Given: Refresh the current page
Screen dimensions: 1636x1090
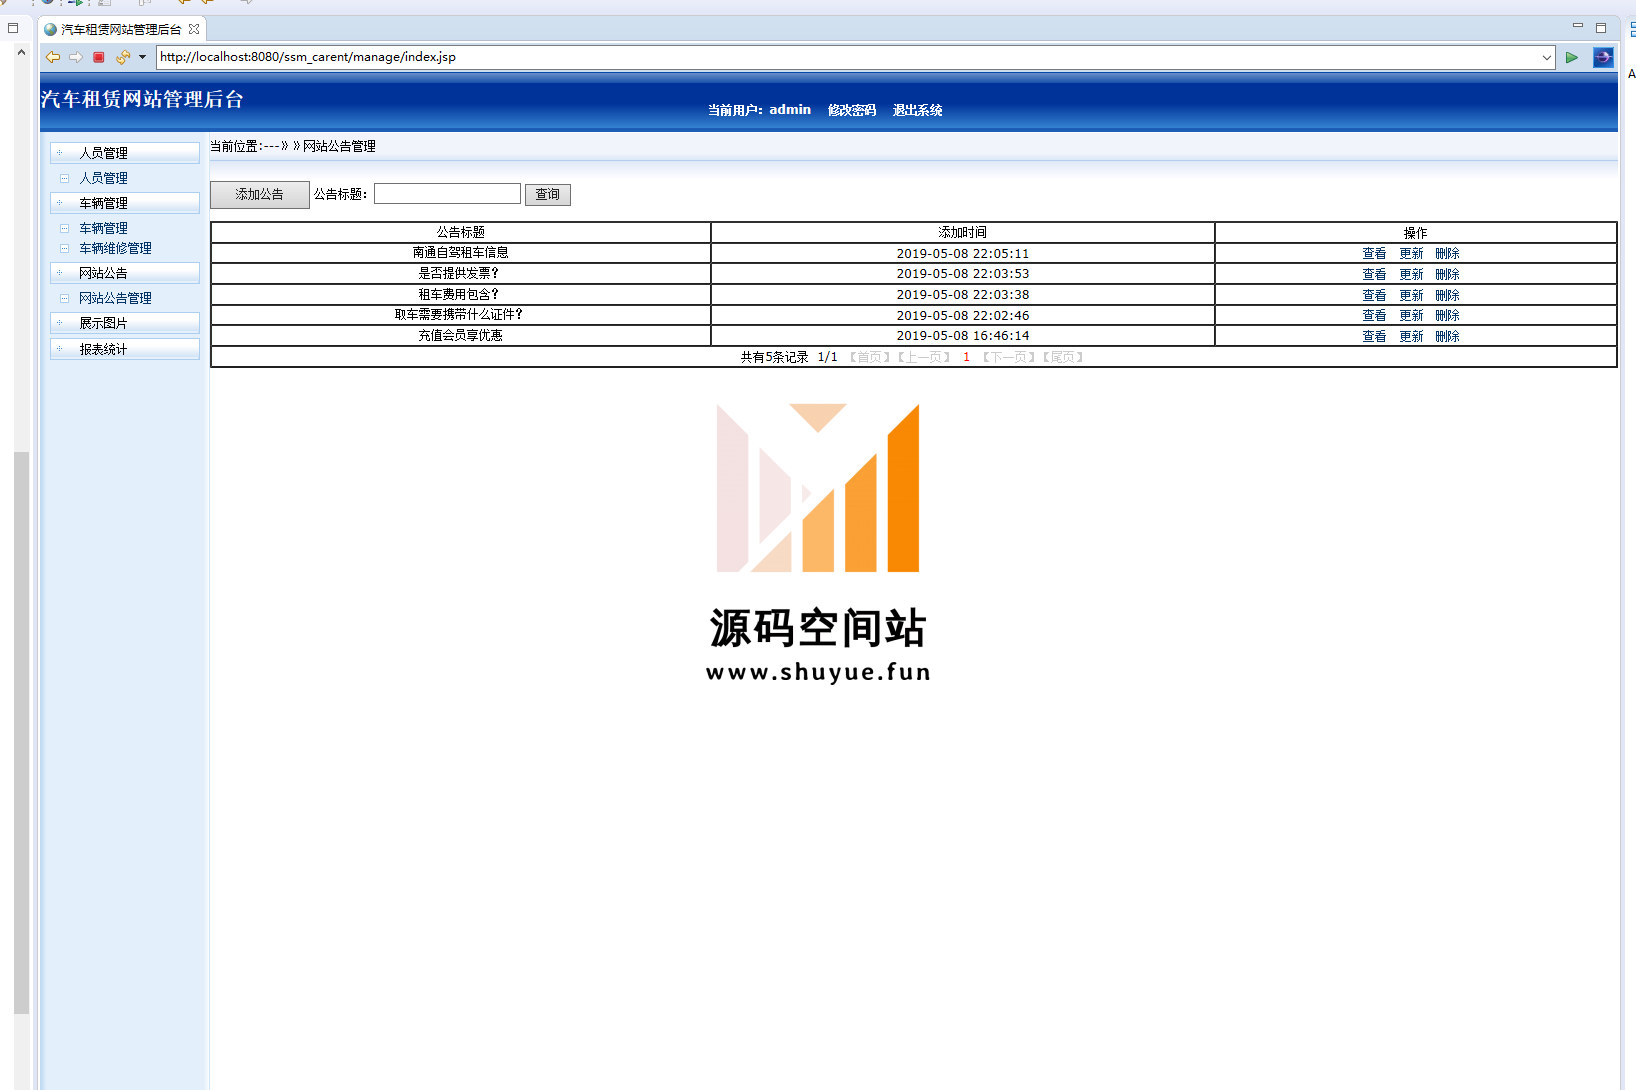Looking at the screenshot, I should pos(123,57).
